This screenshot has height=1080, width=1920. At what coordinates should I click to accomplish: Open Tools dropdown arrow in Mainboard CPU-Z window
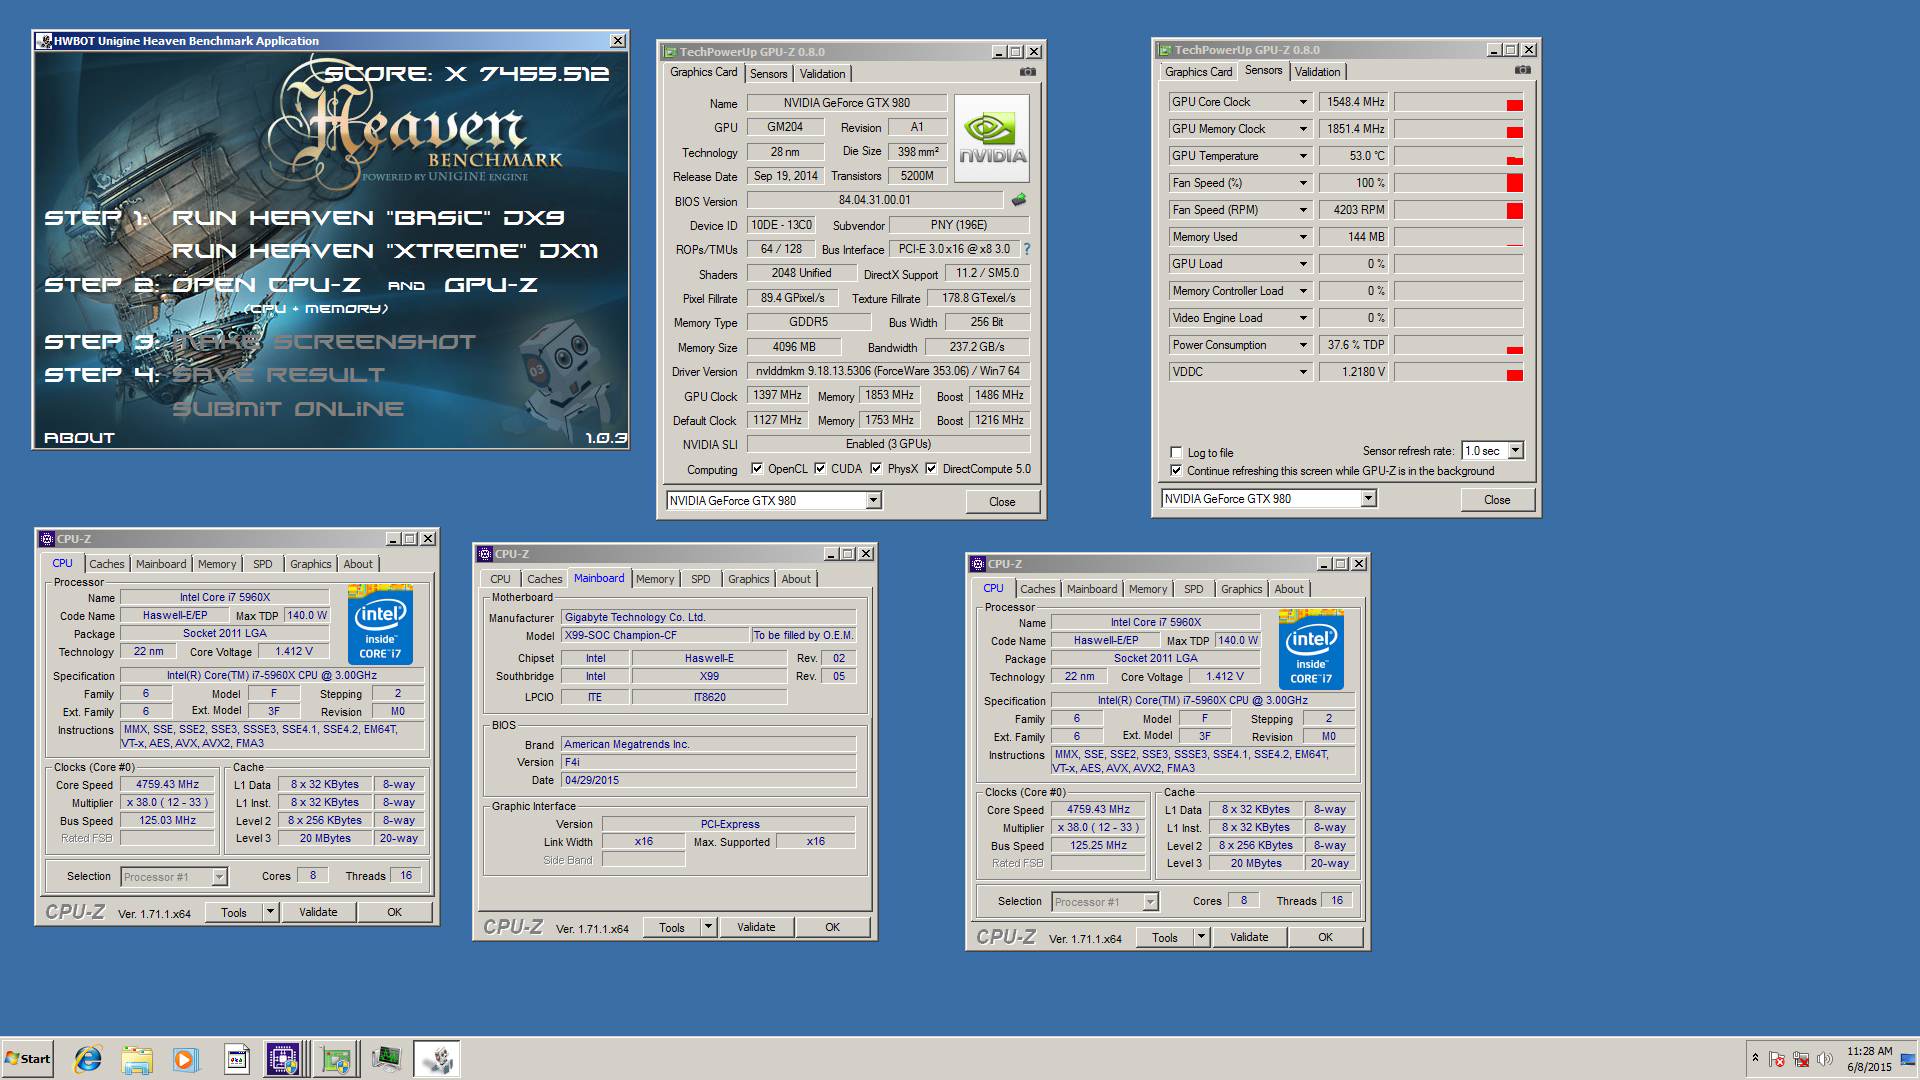(x=707, y=927)
